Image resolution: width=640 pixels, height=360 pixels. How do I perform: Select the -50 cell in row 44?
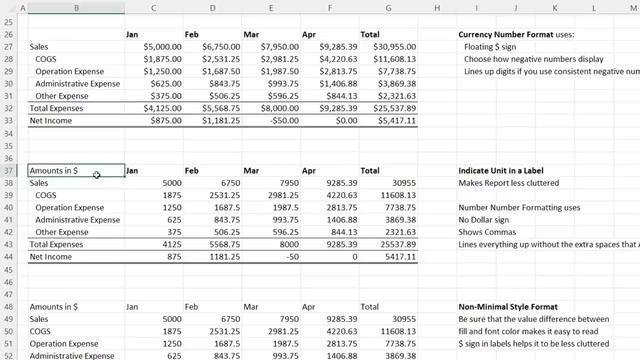pos(271,257)
